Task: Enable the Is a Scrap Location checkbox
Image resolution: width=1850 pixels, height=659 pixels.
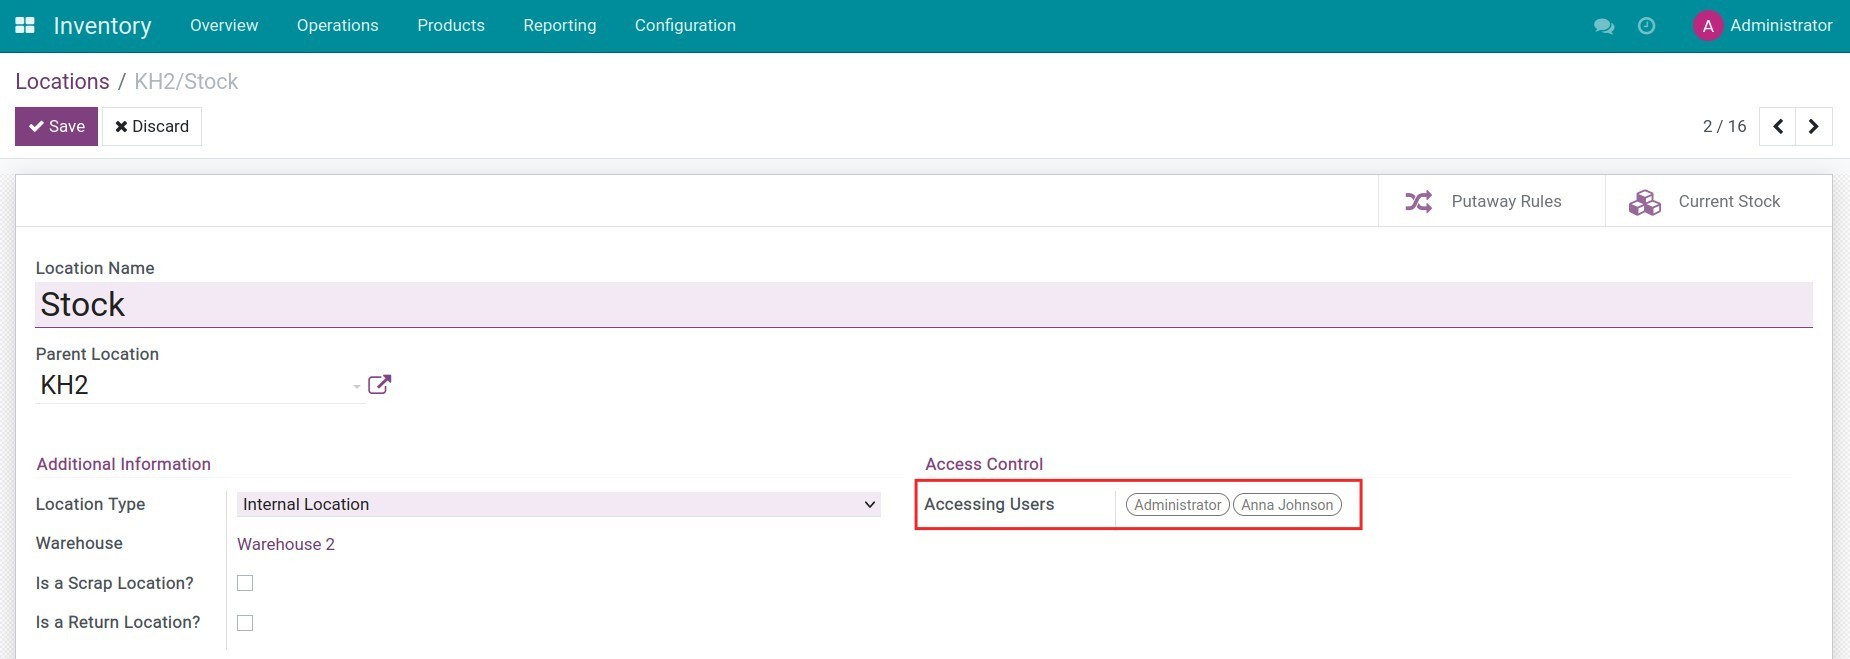Action: click(245, 583)
